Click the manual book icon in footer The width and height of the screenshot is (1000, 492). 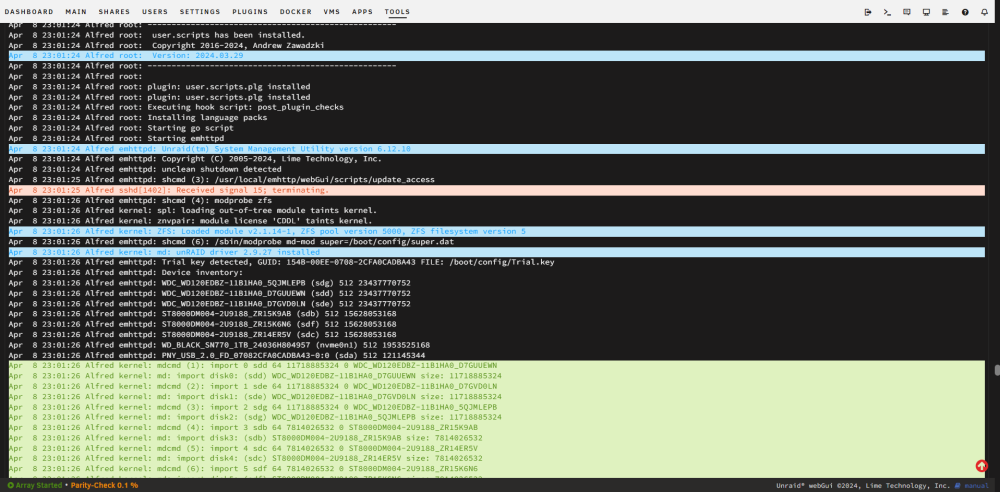958,486
